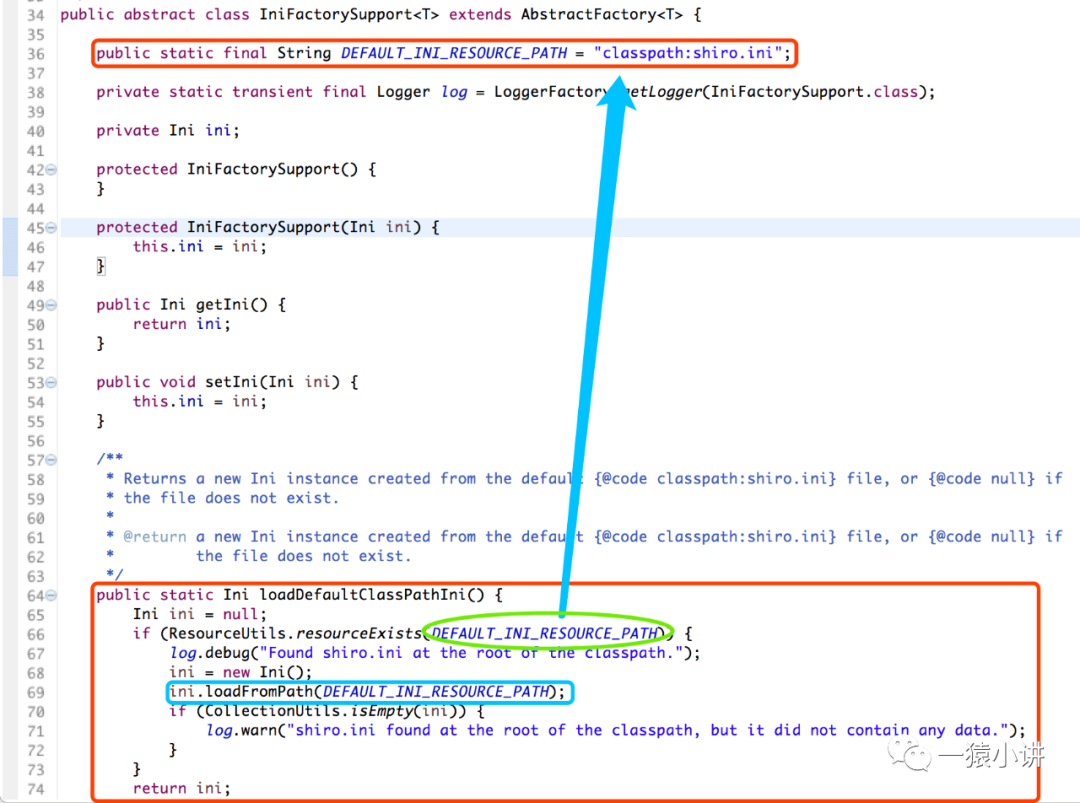Collapse the fold marker at line 53
The width and height of the screenshot is (1080, 803).
coord(52,383)
